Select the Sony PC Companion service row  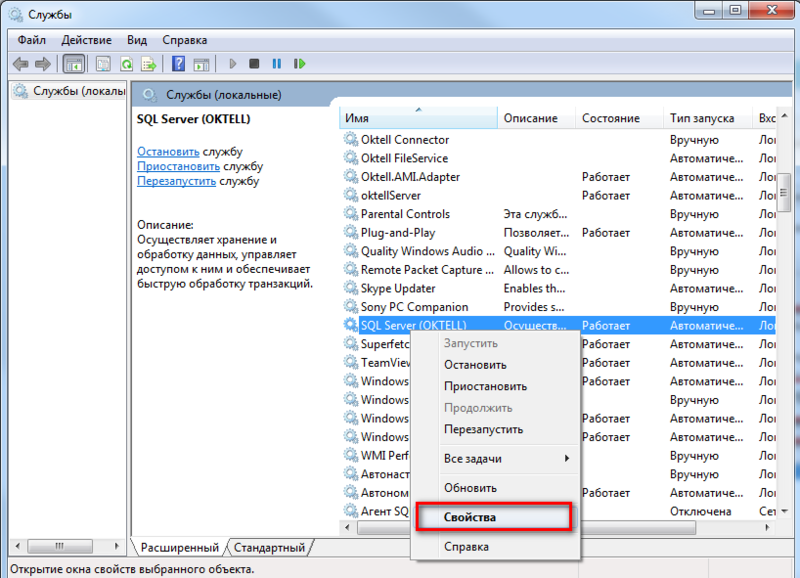coord(559,307)
